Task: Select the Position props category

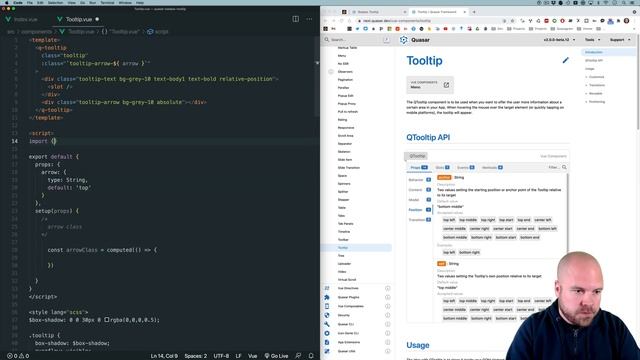Action: [419, 210]
